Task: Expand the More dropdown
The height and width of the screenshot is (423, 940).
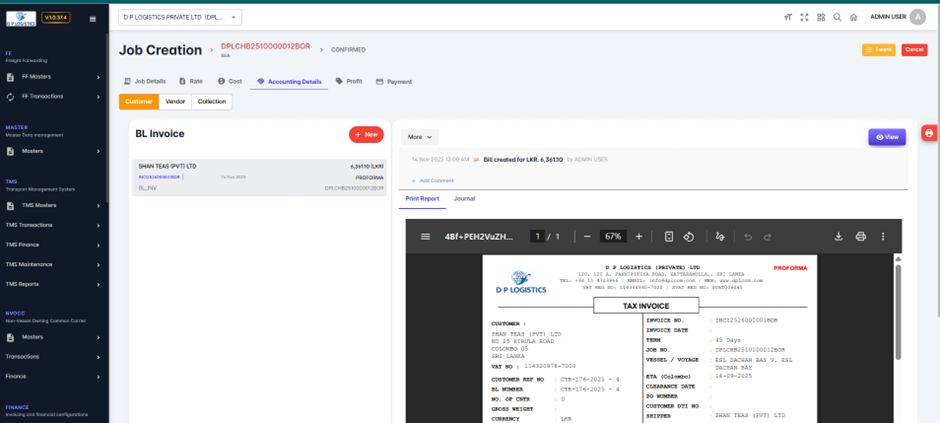Action: [x=419, y=137]
